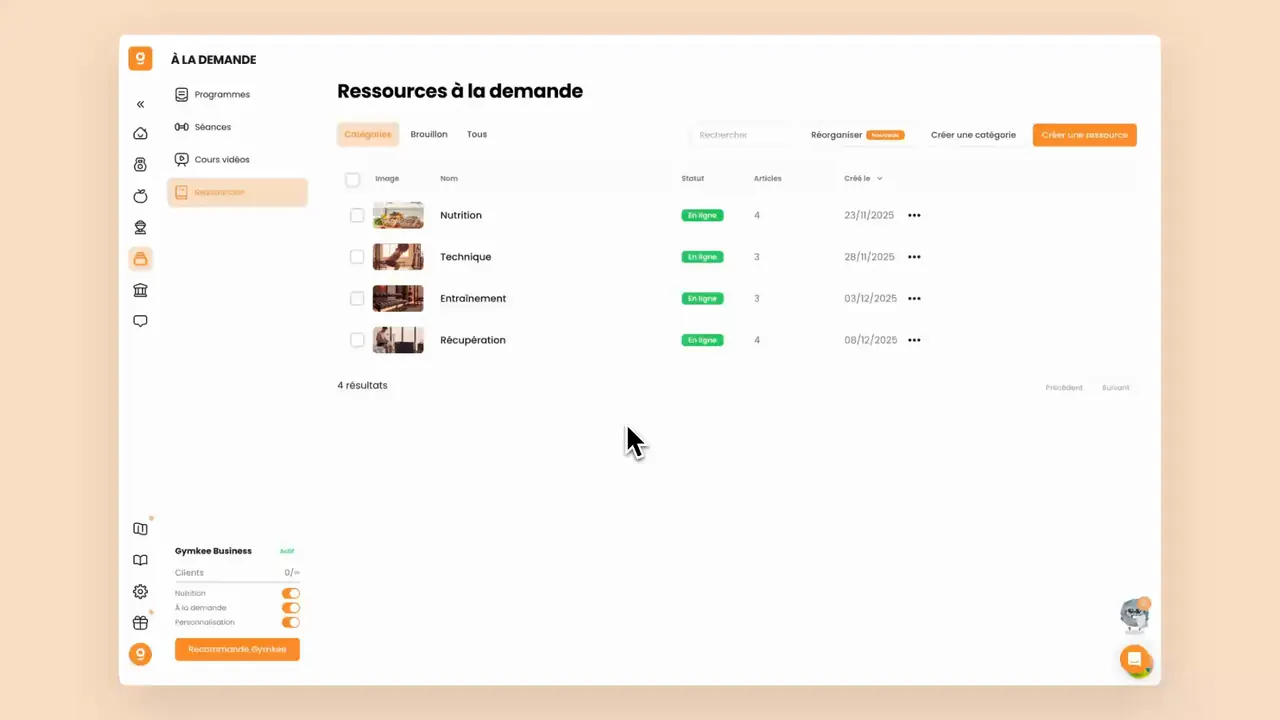Viewport: 1280px width, 720px height.
Task: Switch to the Catégories tab
Action: pyautogui.click(x=368, y=134)
